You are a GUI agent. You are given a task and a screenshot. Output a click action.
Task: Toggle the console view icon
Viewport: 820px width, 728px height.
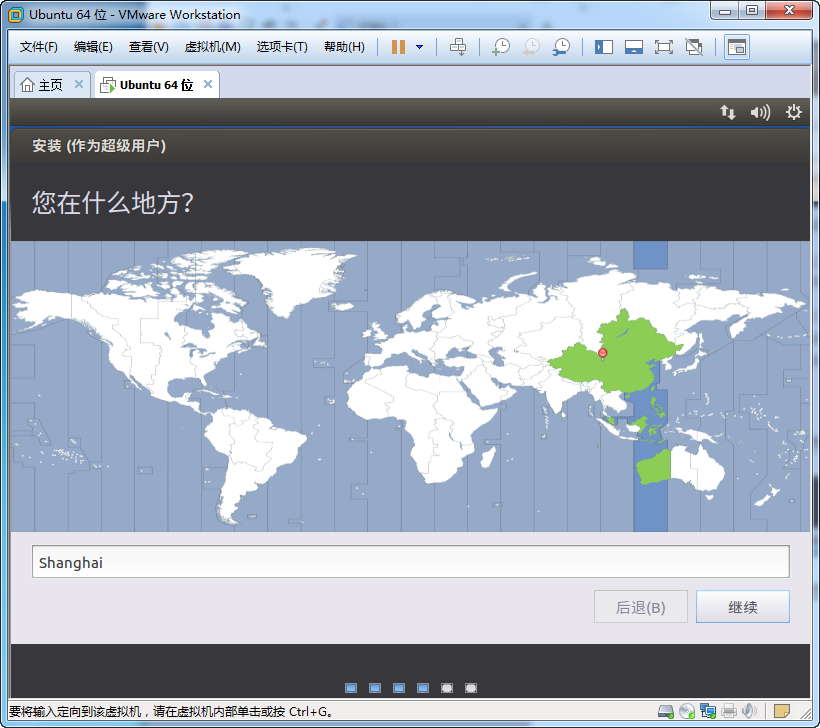click(737, 47)
